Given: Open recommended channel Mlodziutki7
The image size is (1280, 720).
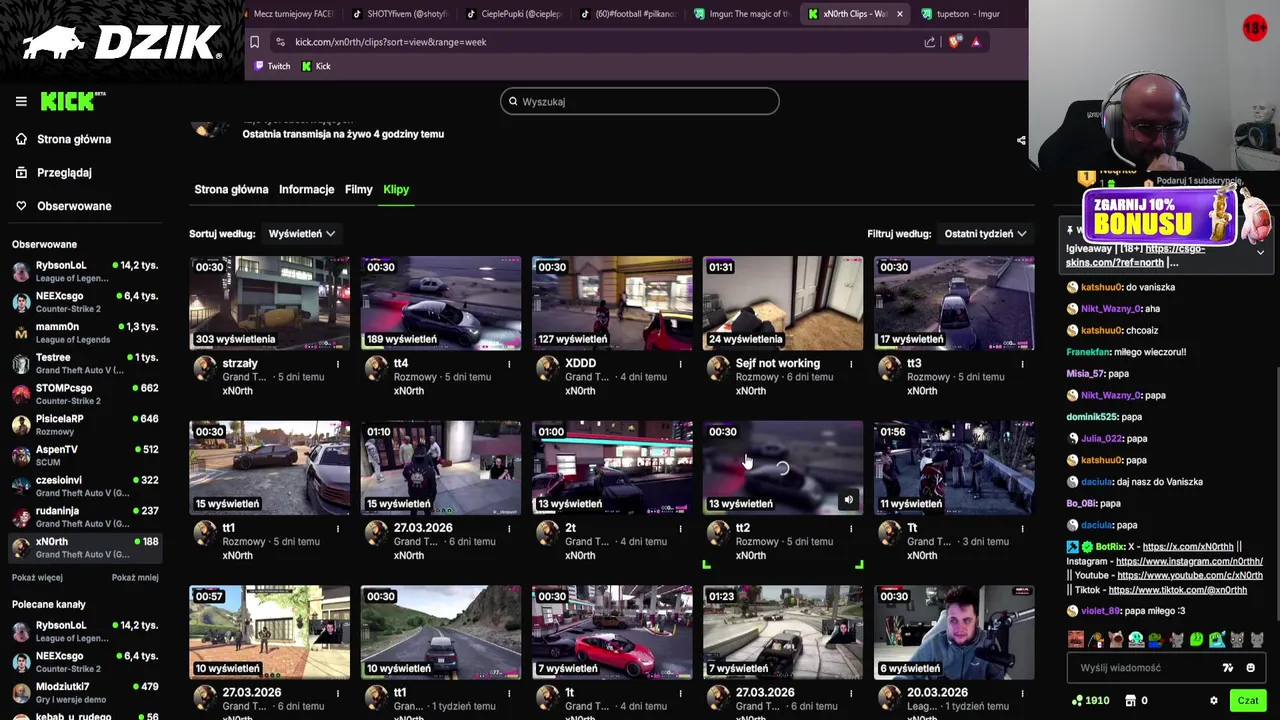Looking at the screenshot, I should pyautogui.click(x=84, y=693).
